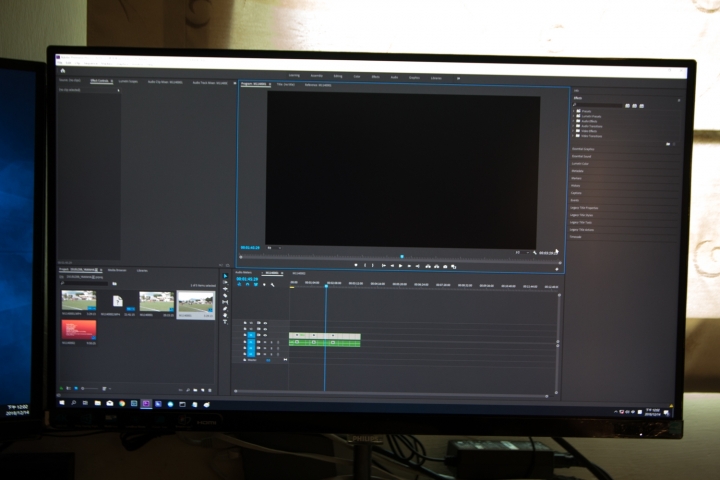
Task: Click Go to In point
Action: point(383,265)
